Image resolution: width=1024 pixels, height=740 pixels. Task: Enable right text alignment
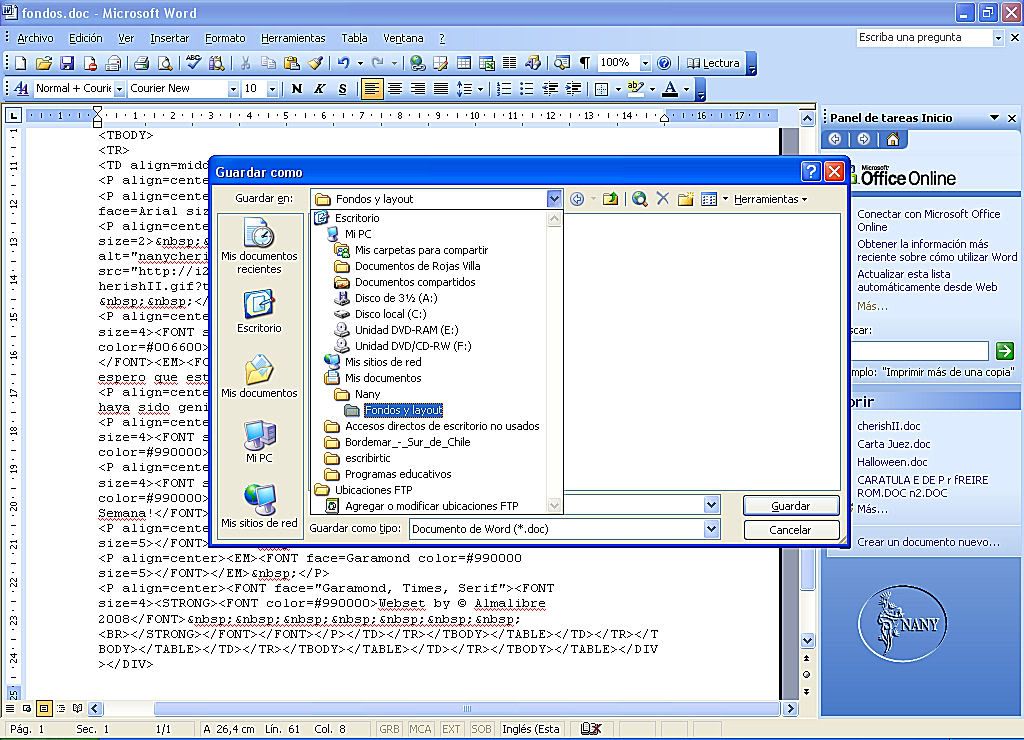pos(418,89)
